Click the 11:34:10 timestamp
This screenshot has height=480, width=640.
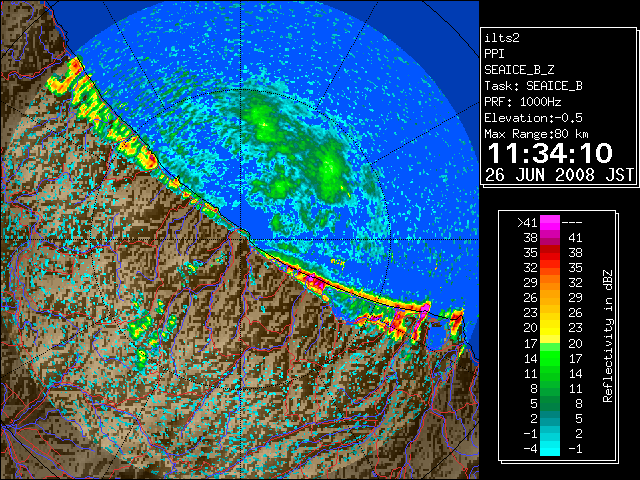point(550,153)
